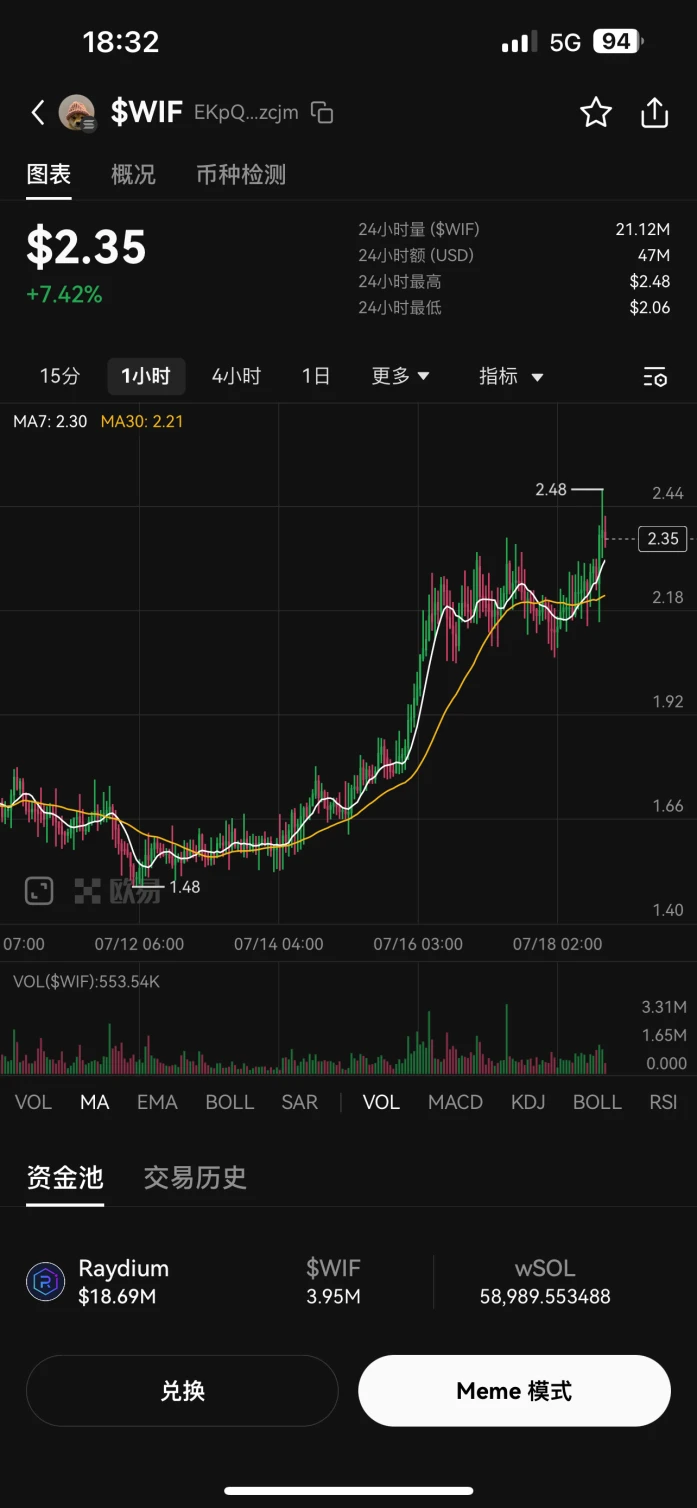Open the 交易历史 tab
Image resolution: width=697 pixels, height=1508 pixels.
click(195, 1177)
